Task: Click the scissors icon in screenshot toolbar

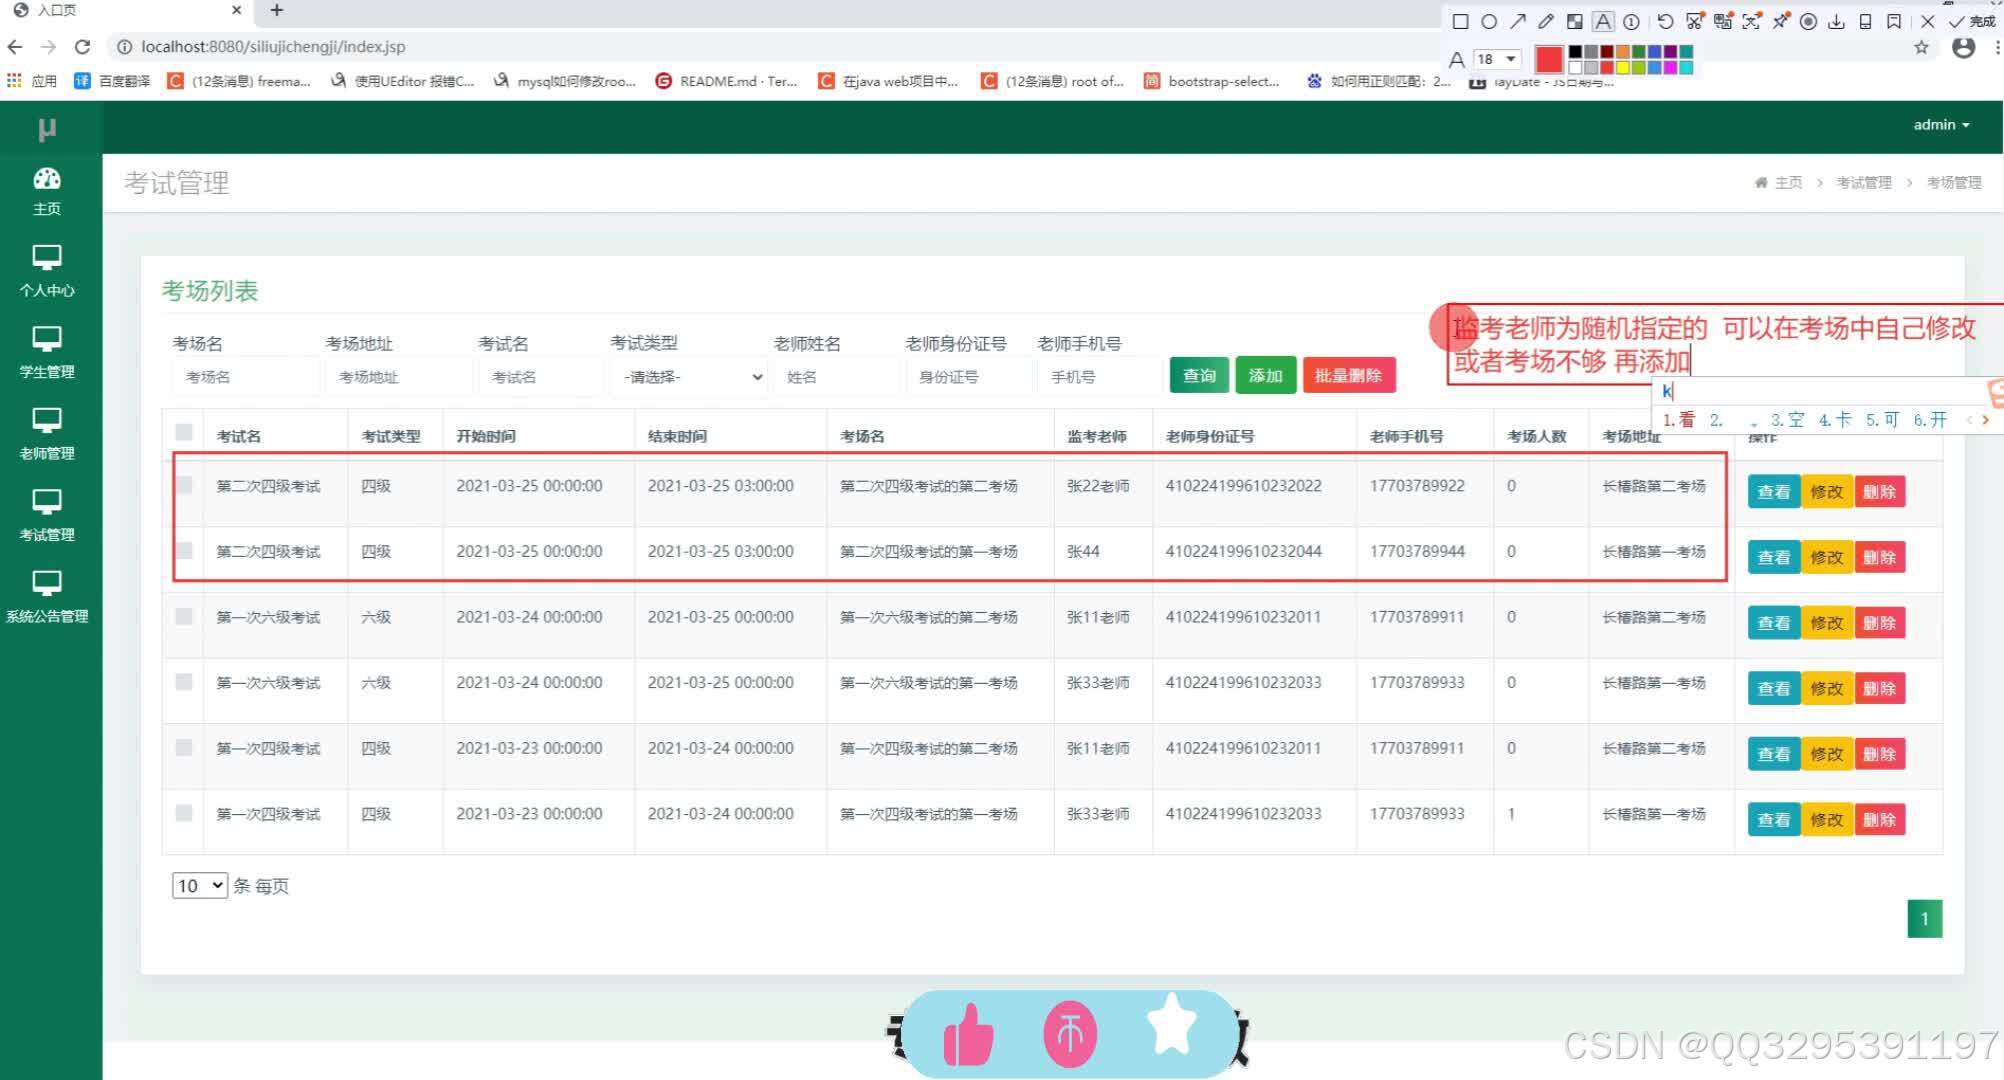Action: pos(1695,21)
